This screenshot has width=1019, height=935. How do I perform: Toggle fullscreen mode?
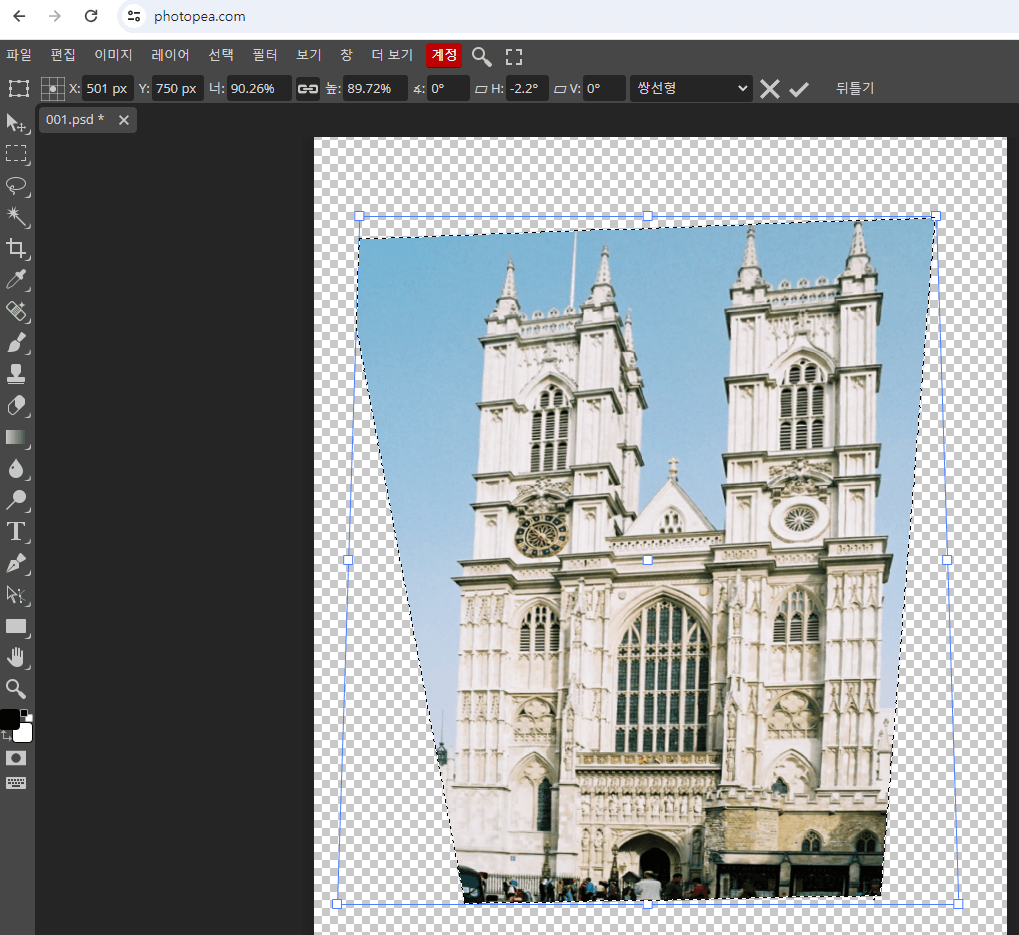click(x=513, y=57)
